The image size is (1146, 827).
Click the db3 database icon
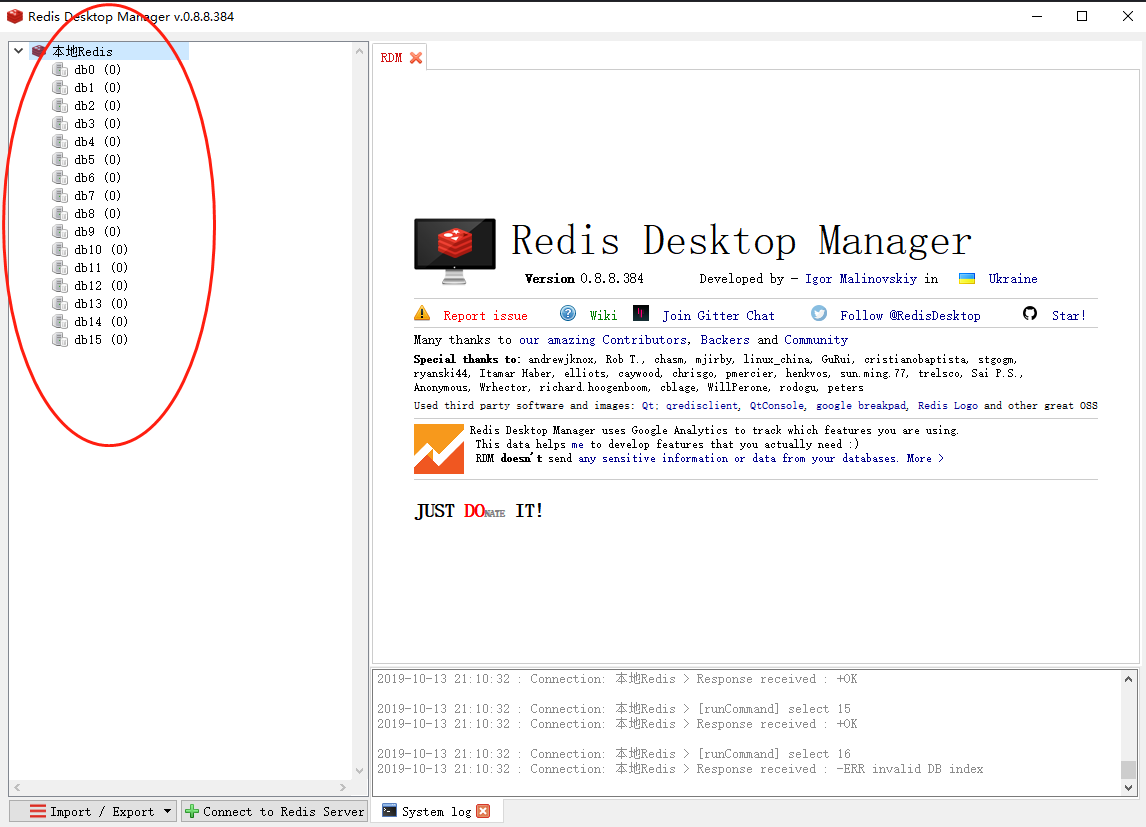60,123
